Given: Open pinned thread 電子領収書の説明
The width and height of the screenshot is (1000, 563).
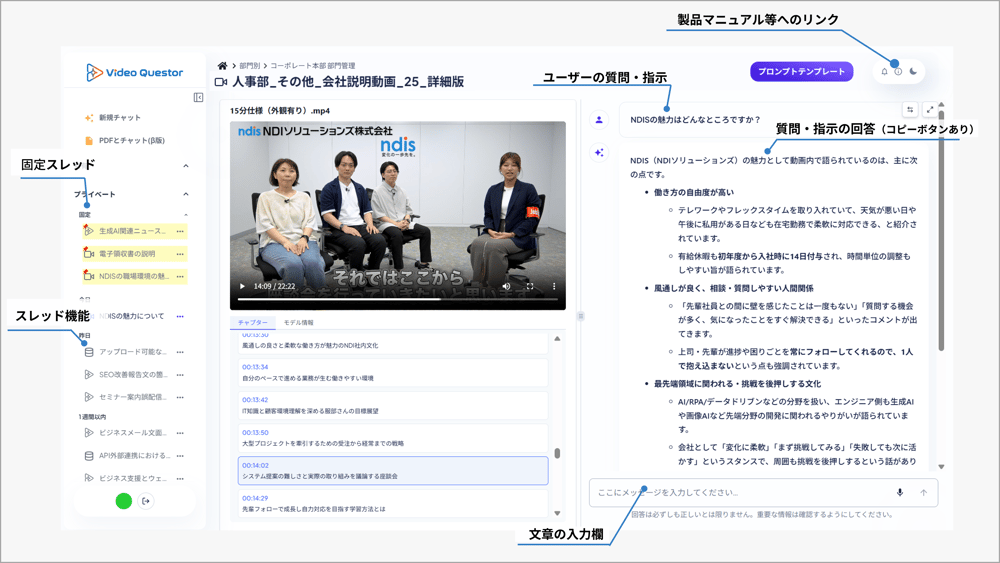Looking at the screenshot, I should [x=127, y=254].
